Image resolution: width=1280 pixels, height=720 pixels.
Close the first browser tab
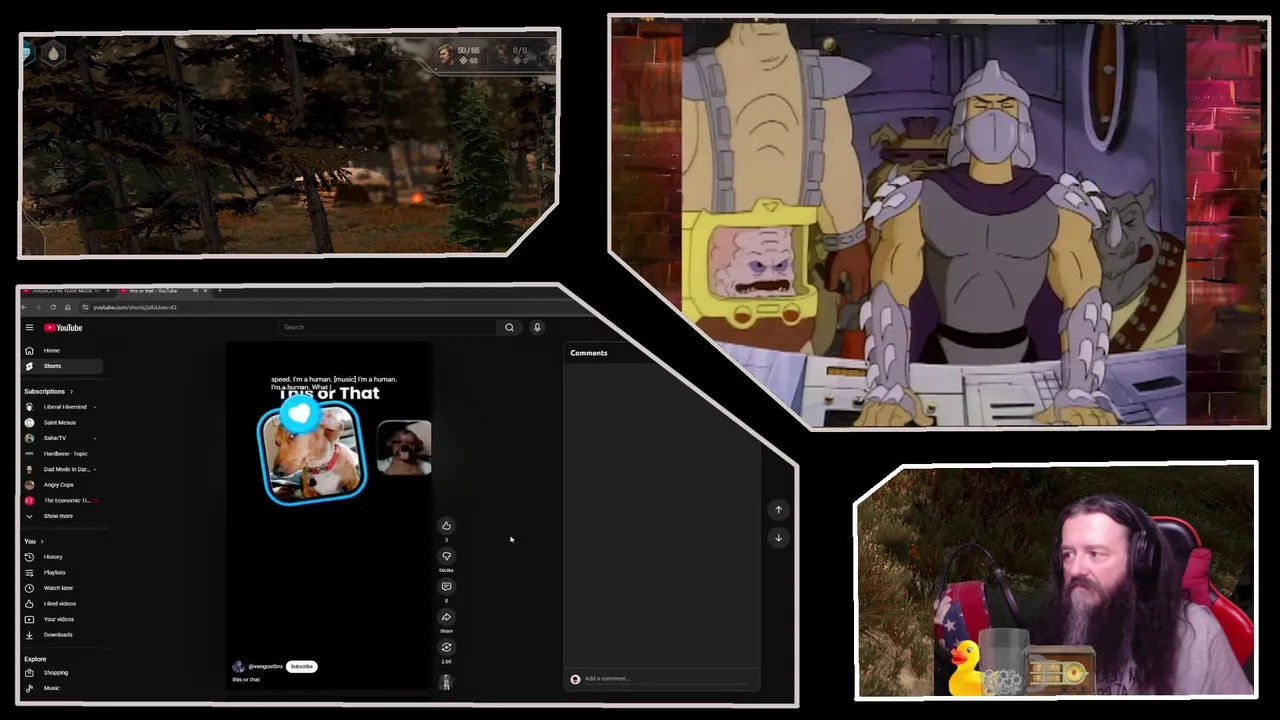109,291
